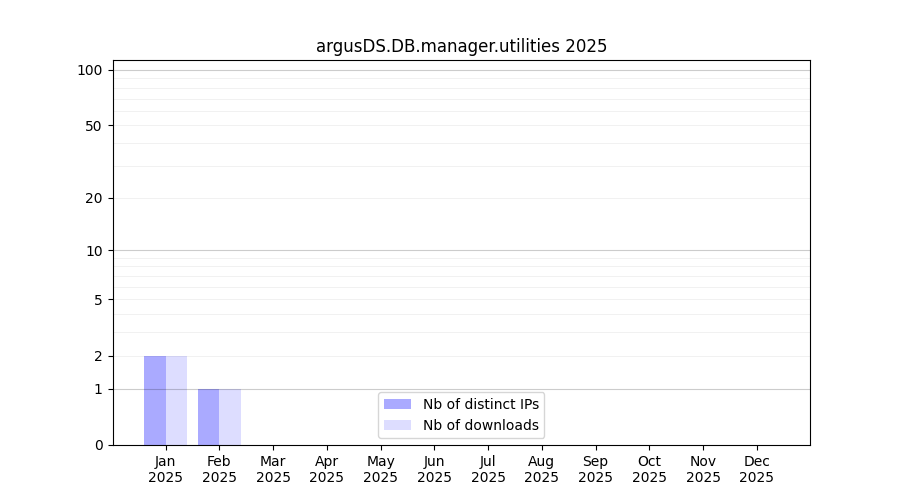Click the 'Sep 2025' x-axis label
Viewport: 900px width, 500px height.
click(595, 469)
